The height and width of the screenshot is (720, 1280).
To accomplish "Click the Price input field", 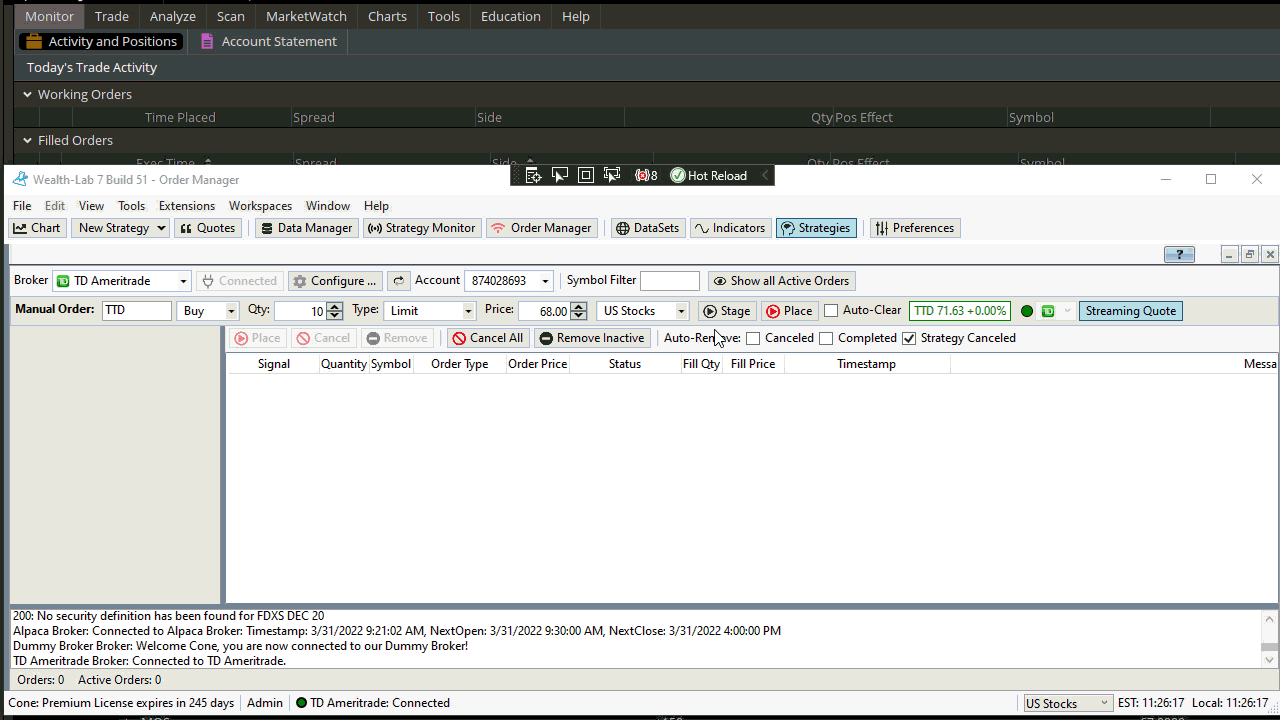I will point(544,311).
